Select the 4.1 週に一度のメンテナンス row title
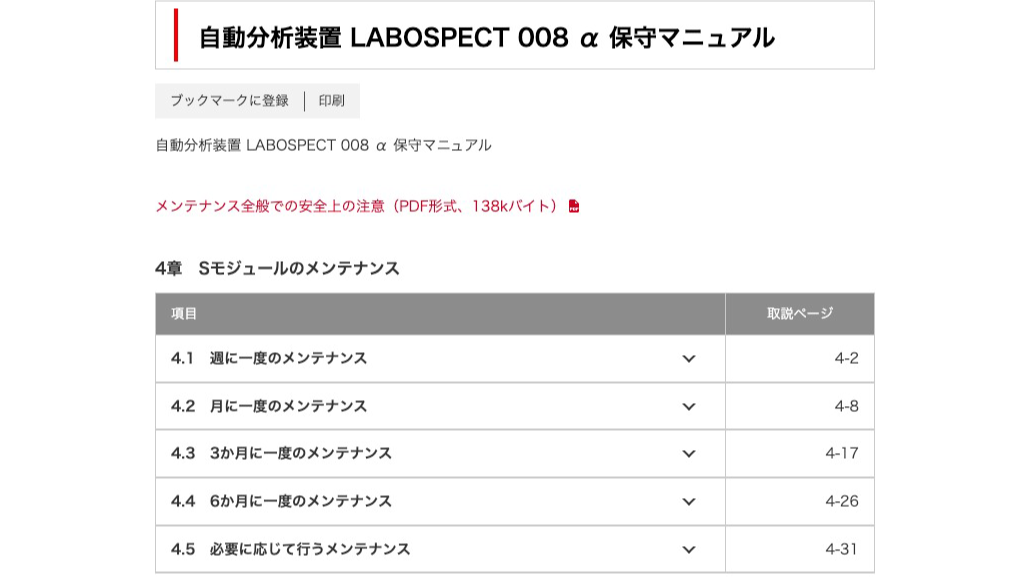 [269, 358]
